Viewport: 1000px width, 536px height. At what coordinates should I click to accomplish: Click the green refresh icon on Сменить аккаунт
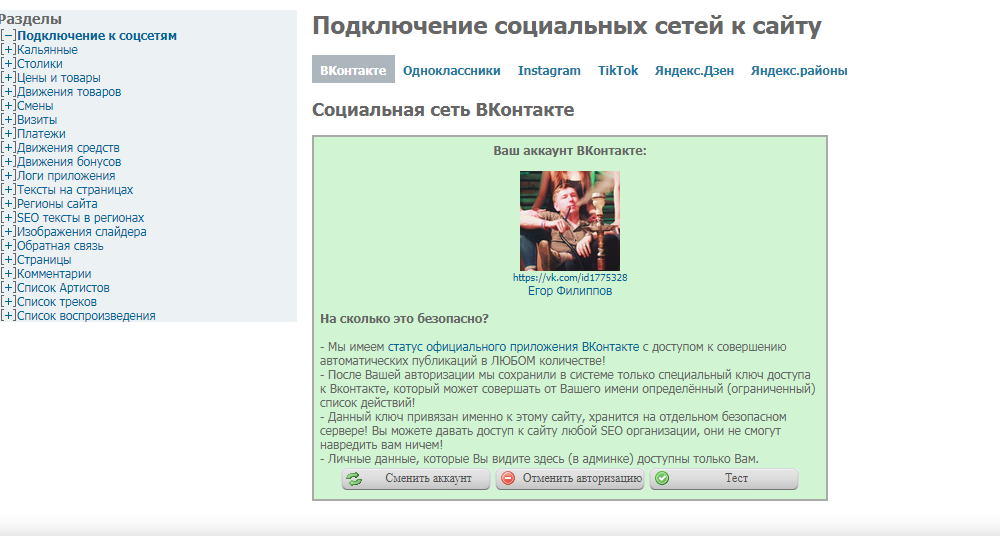tap(354, 479)
